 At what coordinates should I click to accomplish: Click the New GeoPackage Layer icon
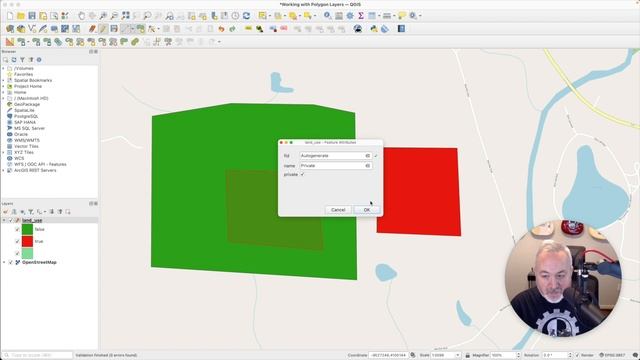click(x=21, y=29)
